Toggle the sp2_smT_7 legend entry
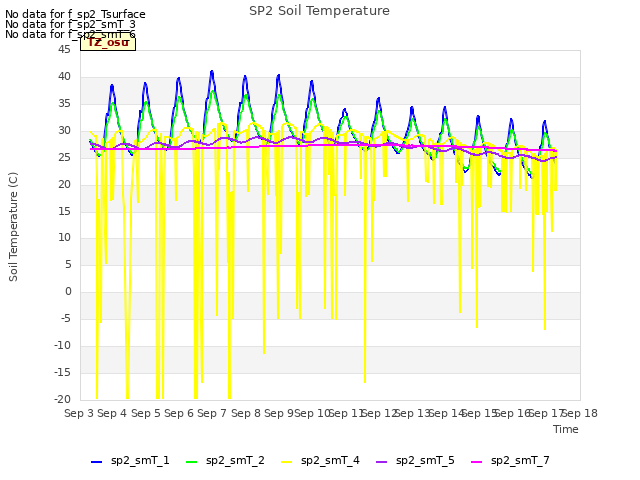The width and height of the screenshot is (640, 480). click(x=510, y=461)
